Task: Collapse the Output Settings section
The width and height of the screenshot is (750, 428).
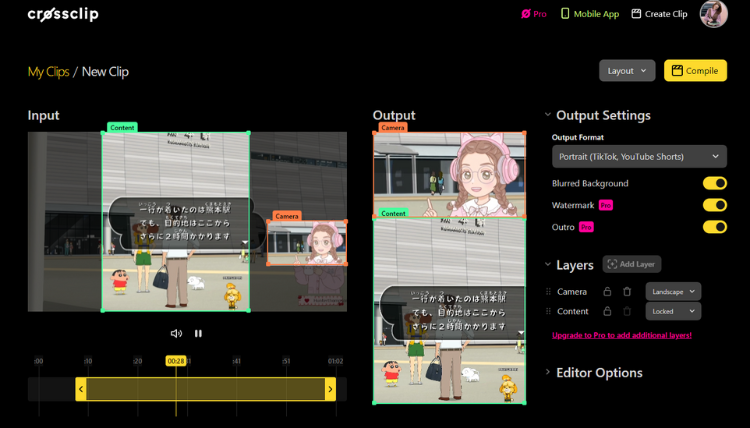Action: click(548, 115)
